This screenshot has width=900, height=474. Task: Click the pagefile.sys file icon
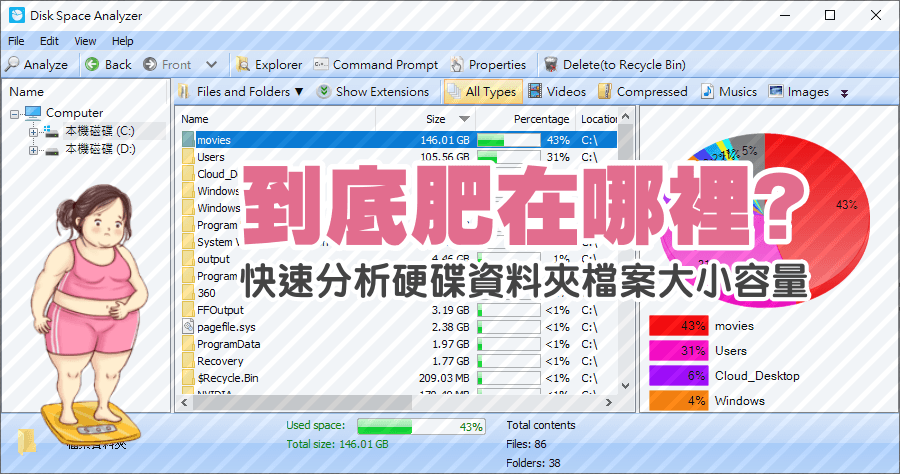pos(188,327)
